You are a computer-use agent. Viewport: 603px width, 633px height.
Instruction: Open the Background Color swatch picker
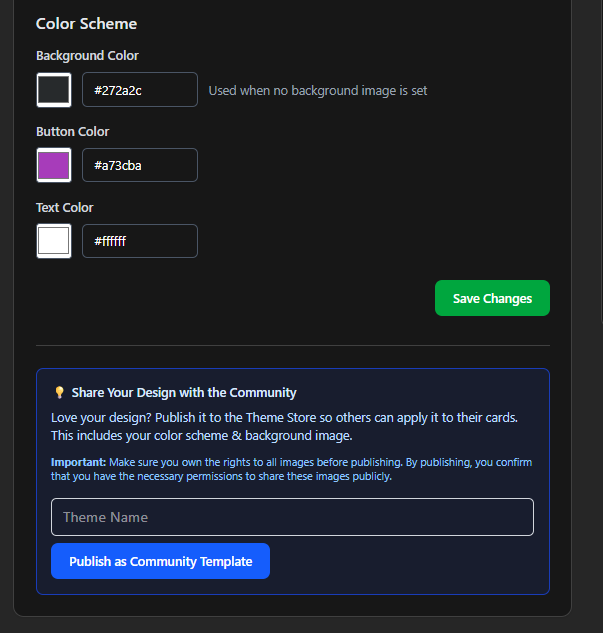coord(54,90)
